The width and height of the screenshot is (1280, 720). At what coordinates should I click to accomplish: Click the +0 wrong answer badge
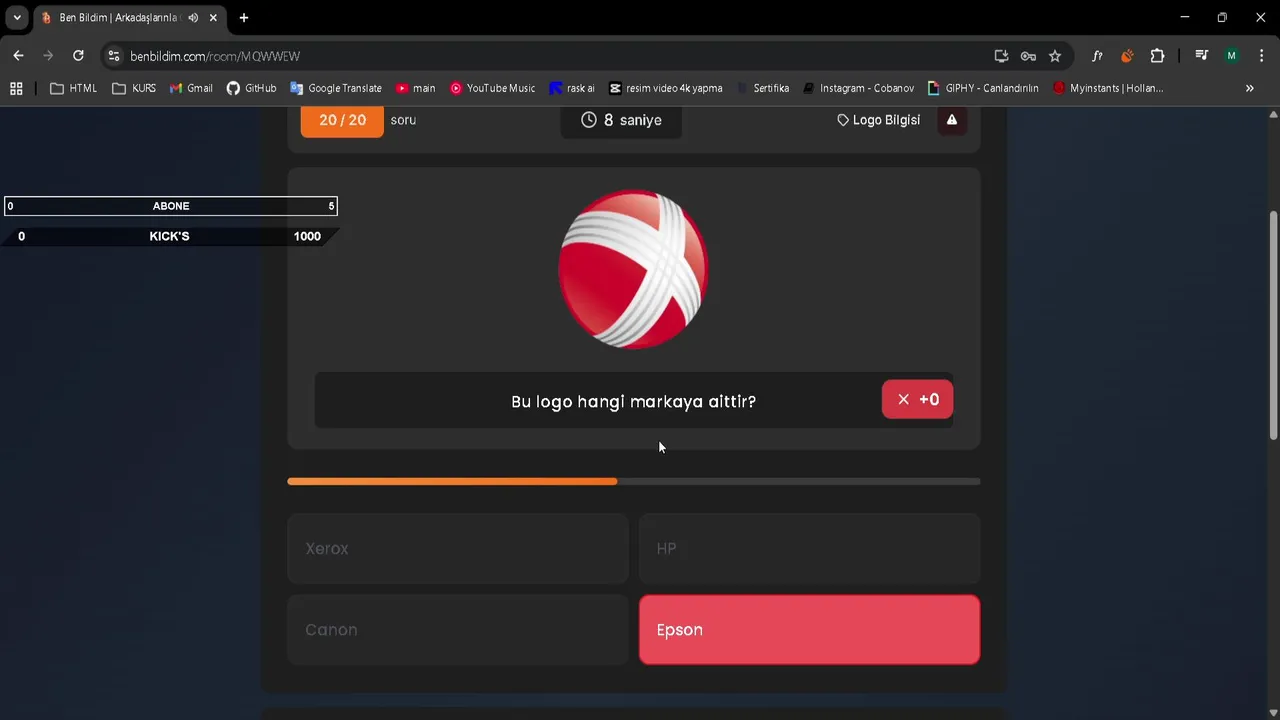(917, 399)
